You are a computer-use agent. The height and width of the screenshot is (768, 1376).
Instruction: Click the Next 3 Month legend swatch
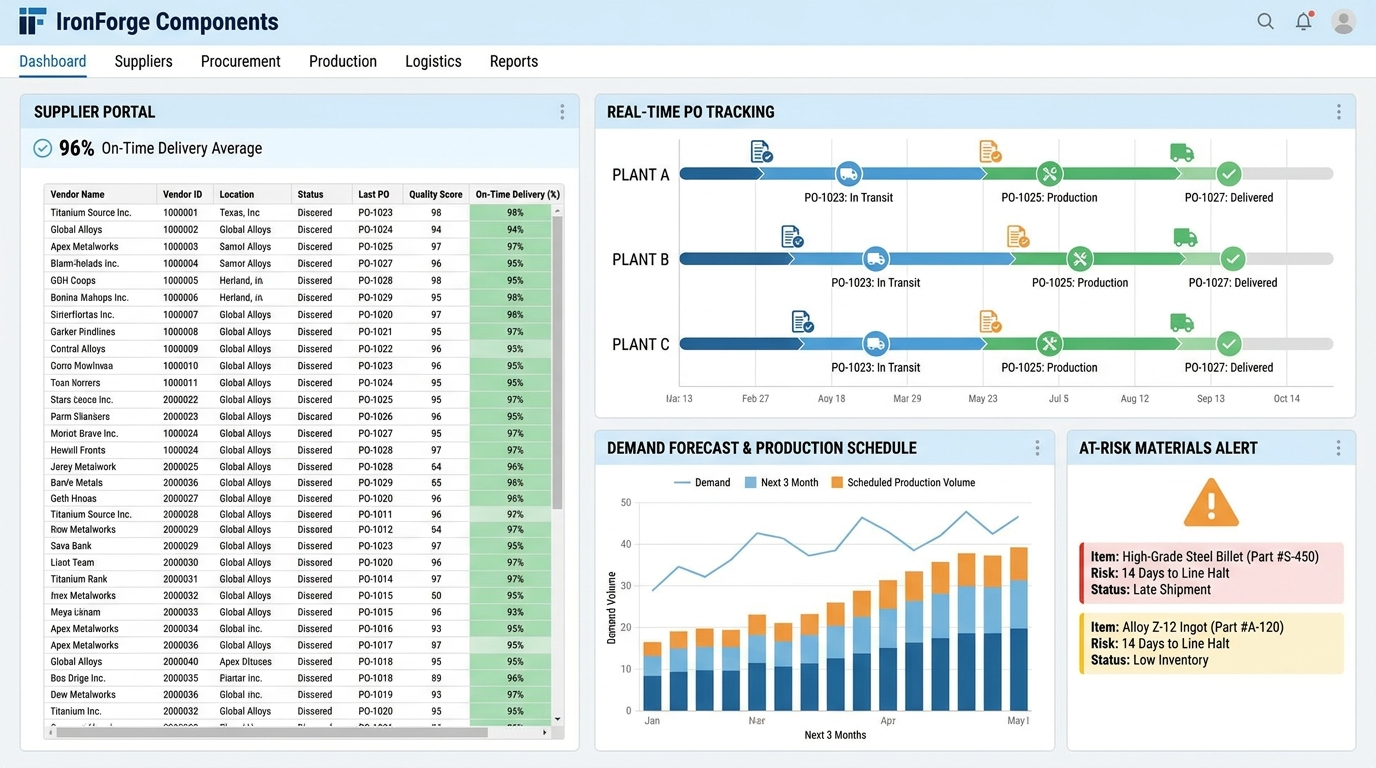click(x=751, y=482)
